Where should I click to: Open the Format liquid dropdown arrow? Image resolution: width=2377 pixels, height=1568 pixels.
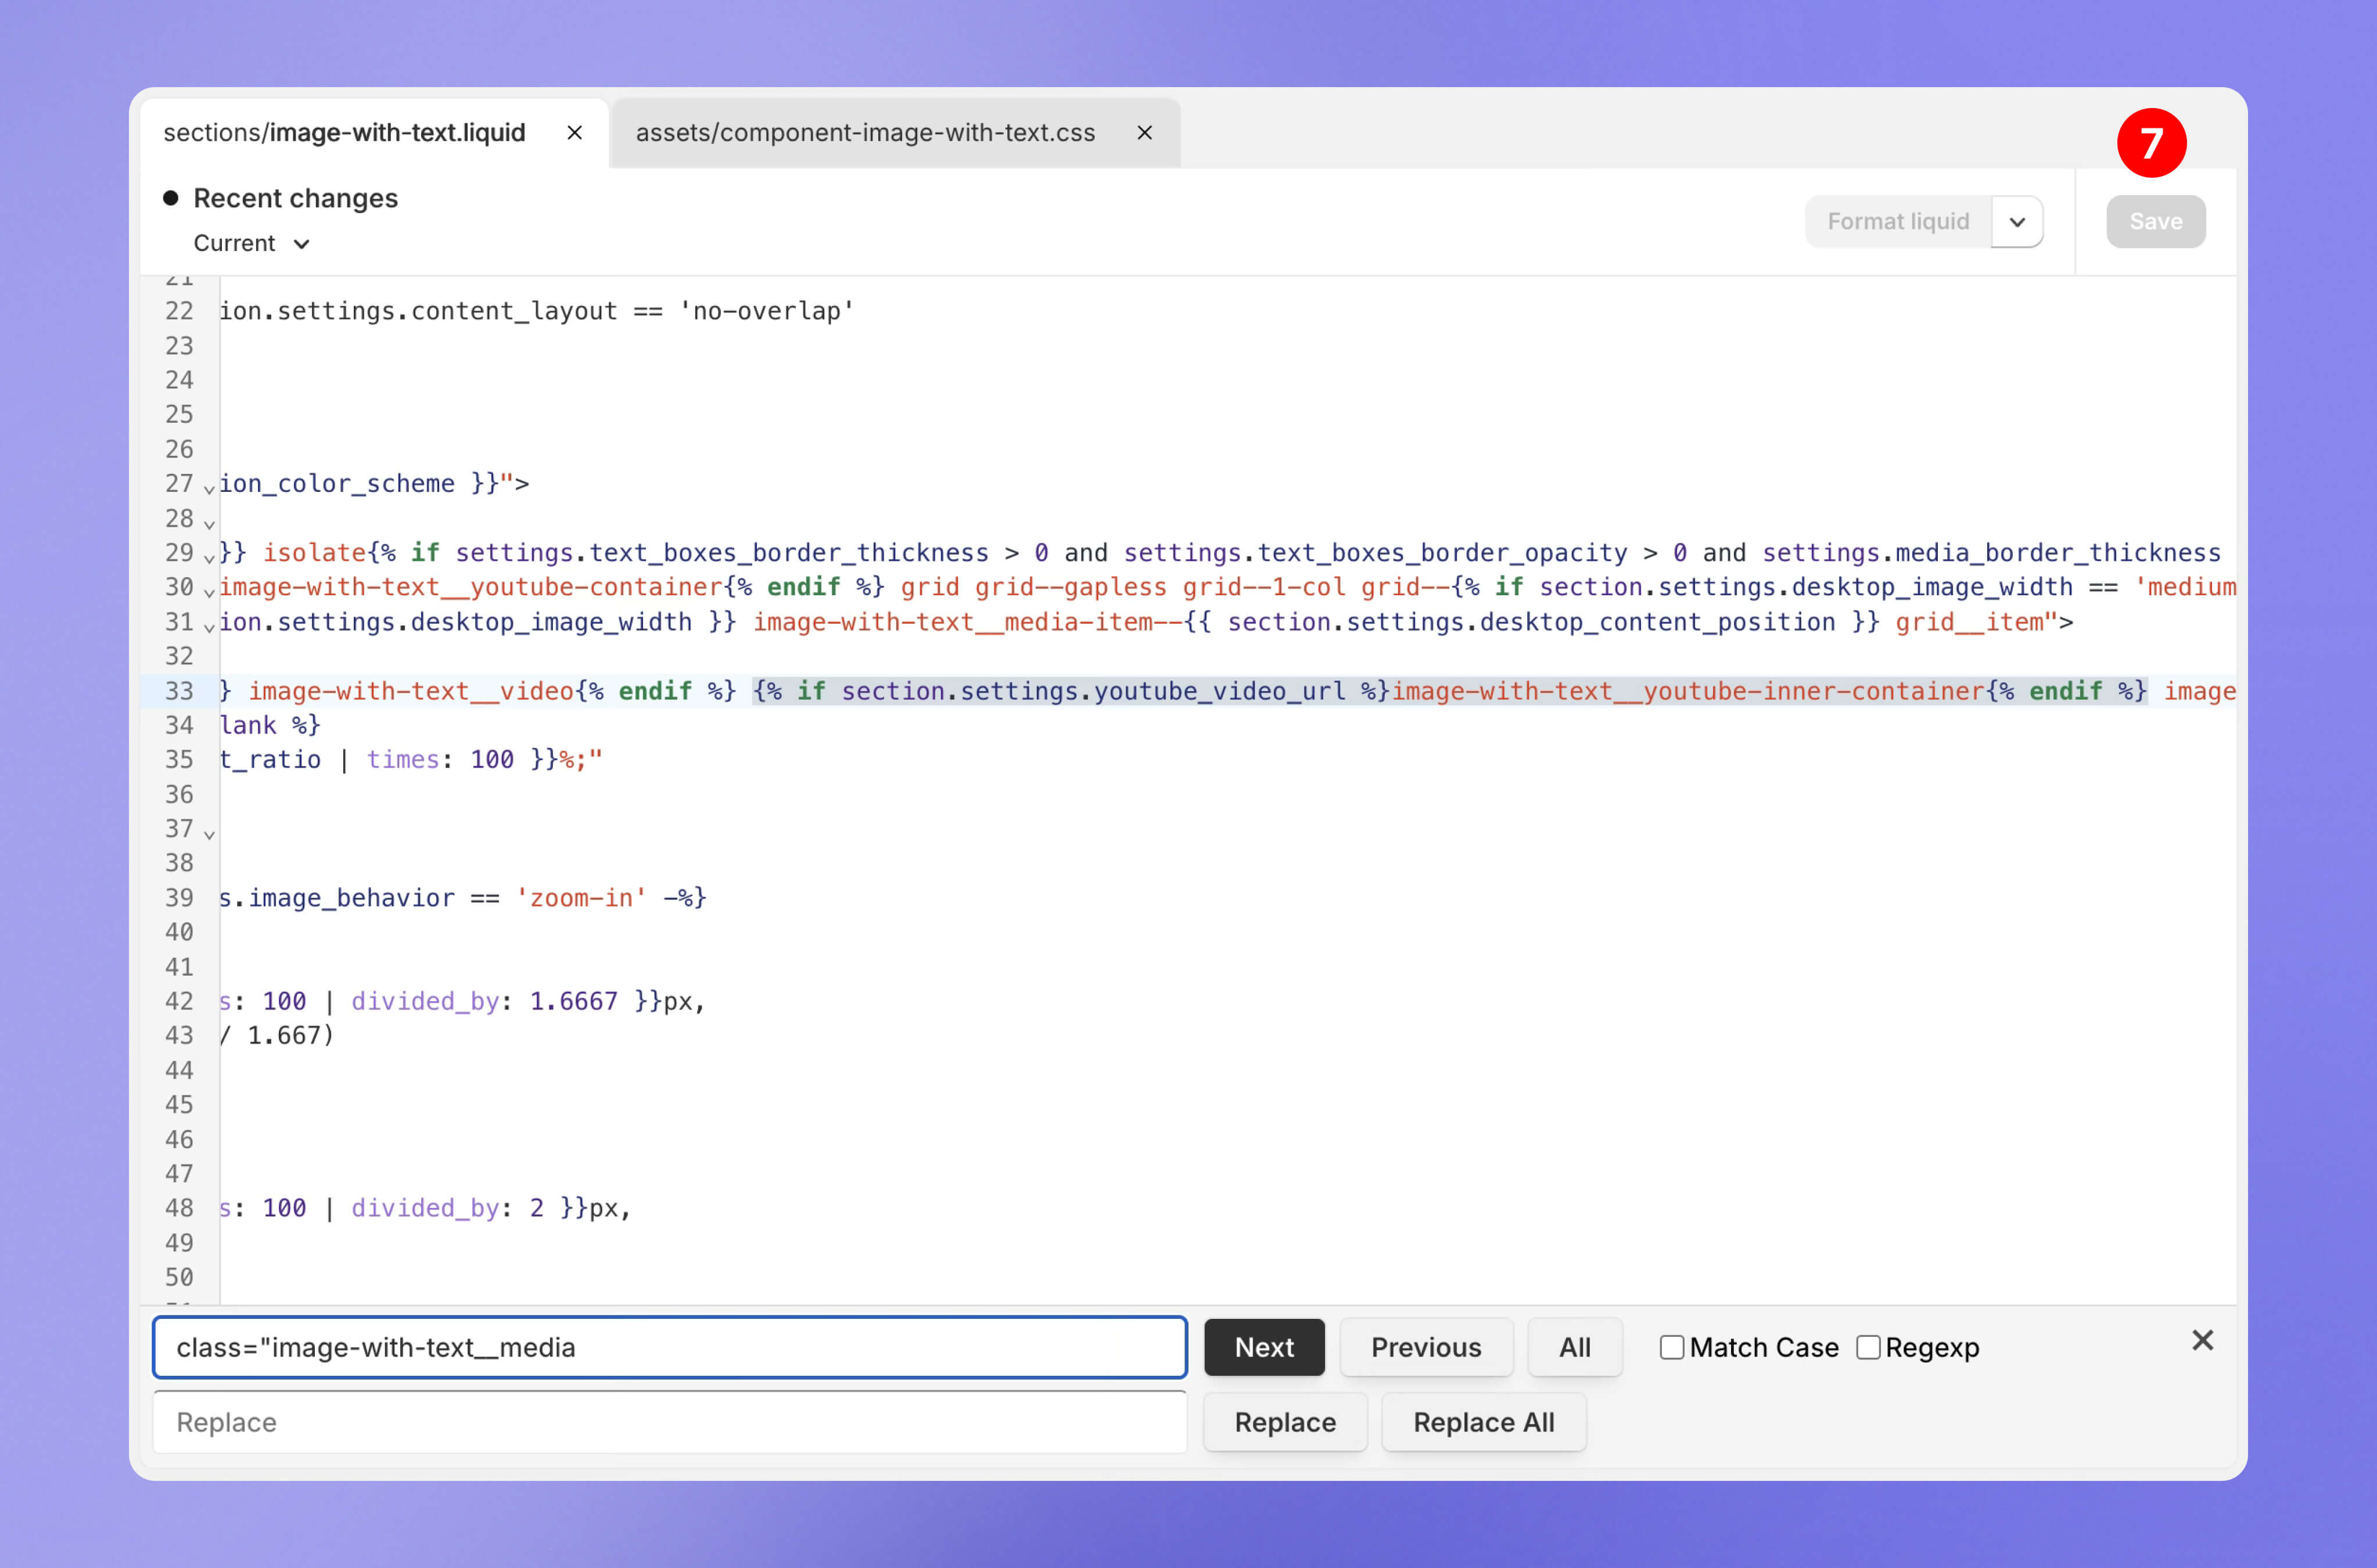pyautogui.click(x=2017, y=222)
